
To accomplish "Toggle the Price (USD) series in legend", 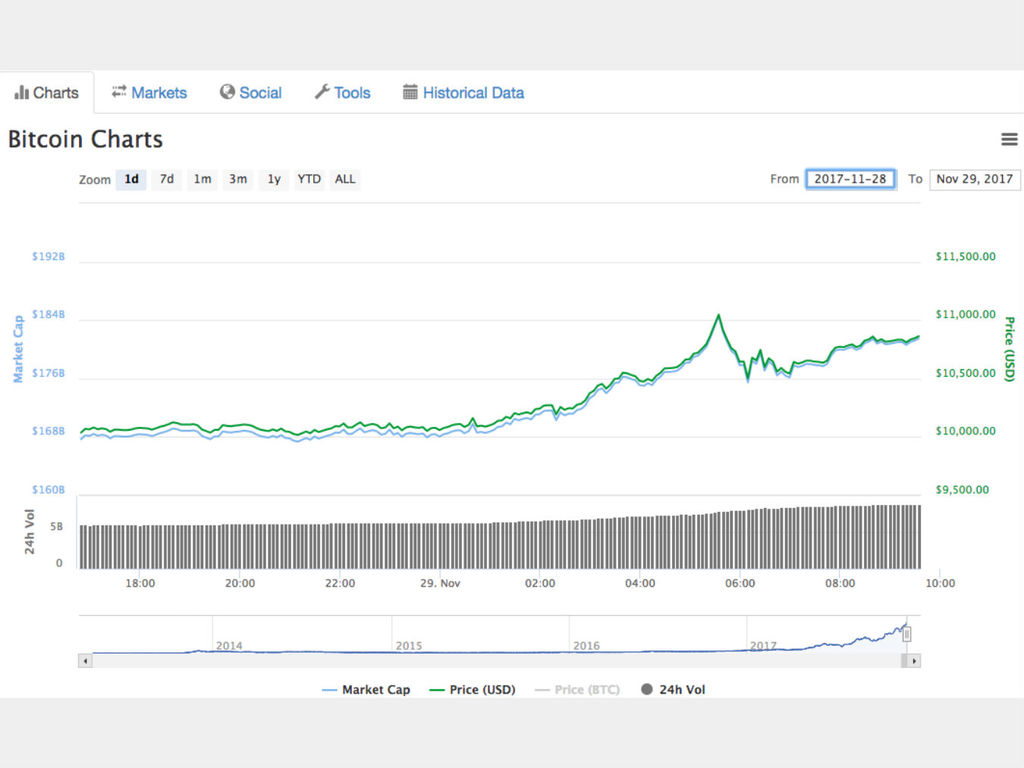I will coord(472,690).
